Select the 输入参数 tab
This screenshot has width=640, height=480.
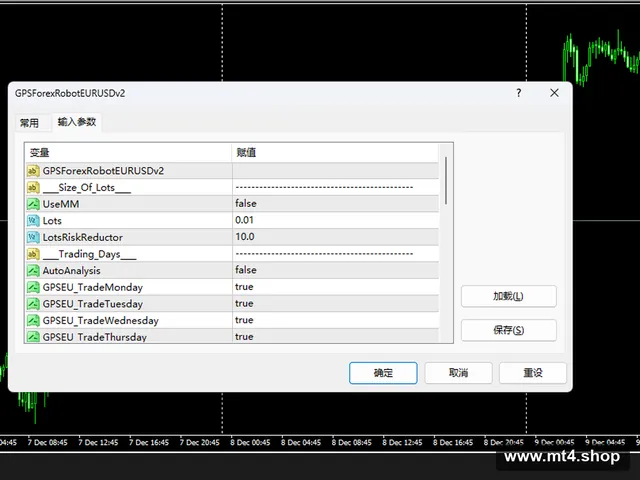[x=77, y=122]
